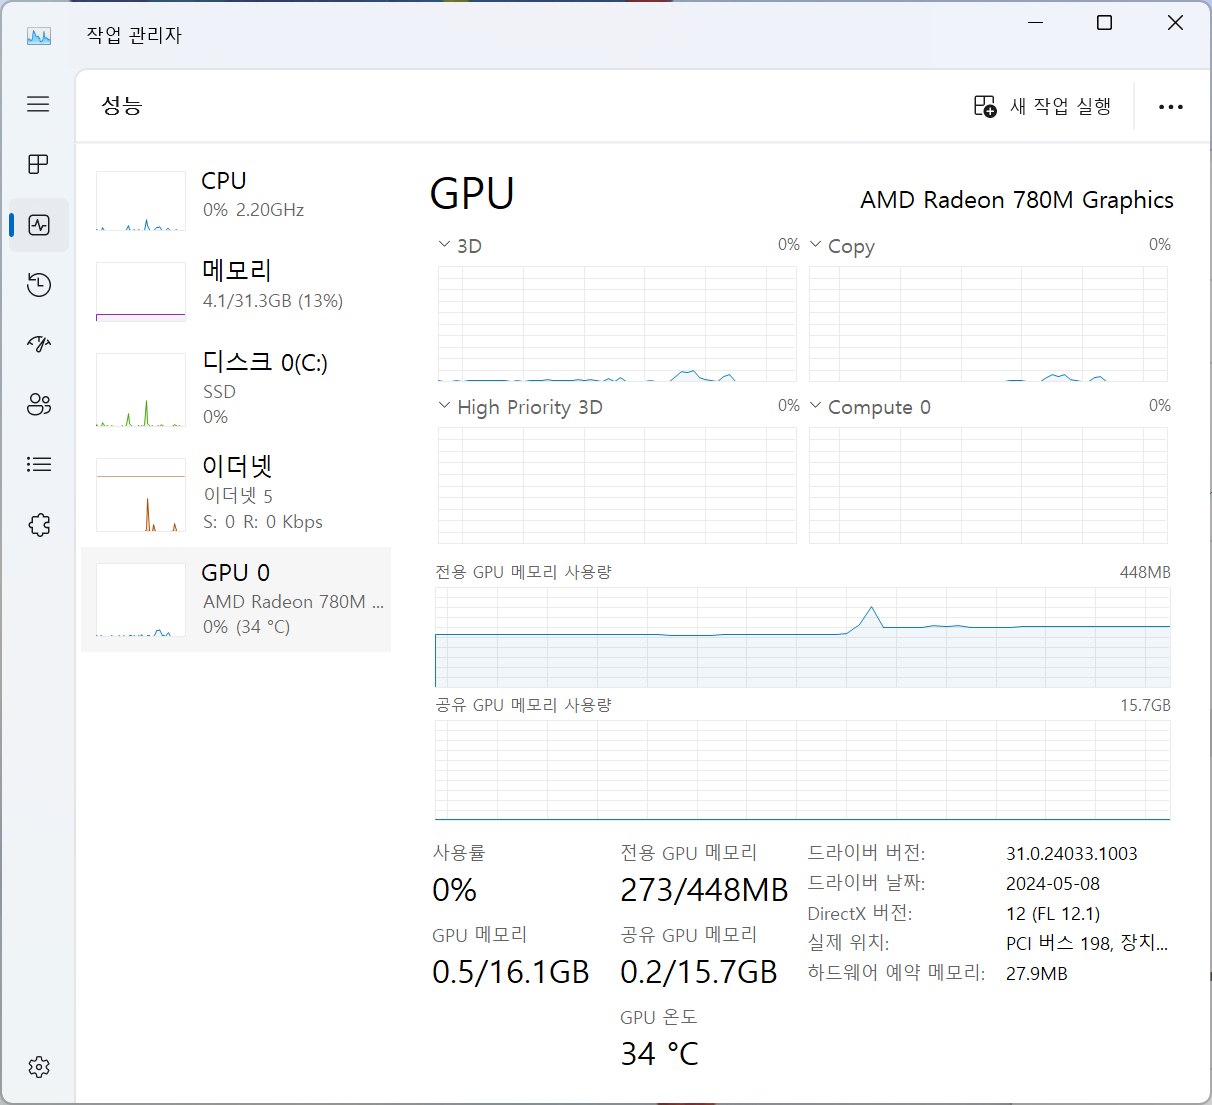The width and height of the screenshot is (1212, 1105).
Task: Click the 전용 GPU 메모리 사용량 graph
Action: pos(802,637)
